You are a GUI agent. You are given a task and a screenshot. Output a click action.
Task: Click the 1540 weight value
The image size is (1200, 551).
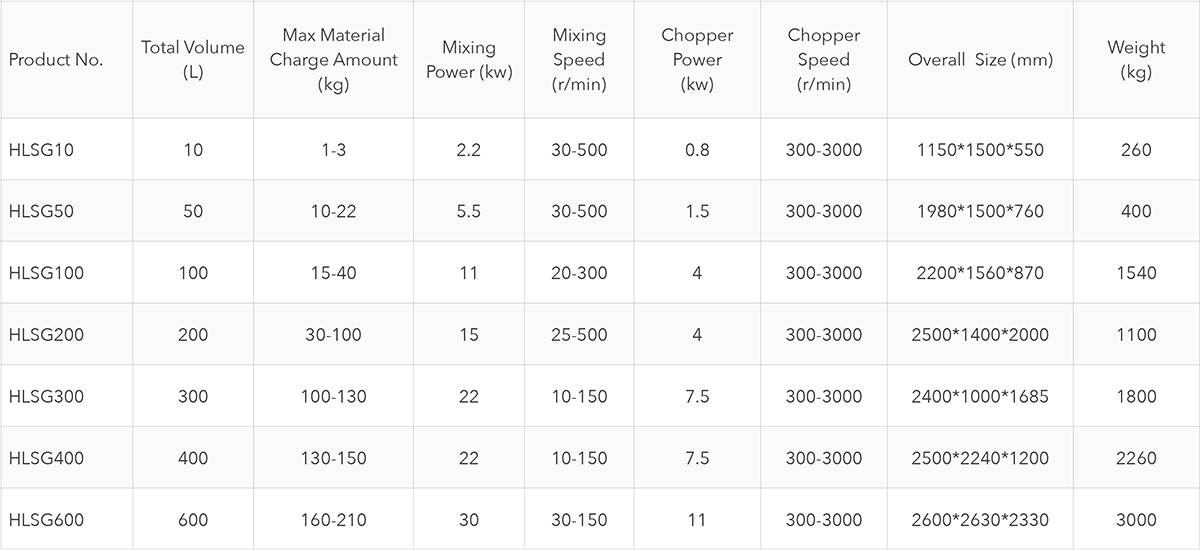click(1136, 273)
